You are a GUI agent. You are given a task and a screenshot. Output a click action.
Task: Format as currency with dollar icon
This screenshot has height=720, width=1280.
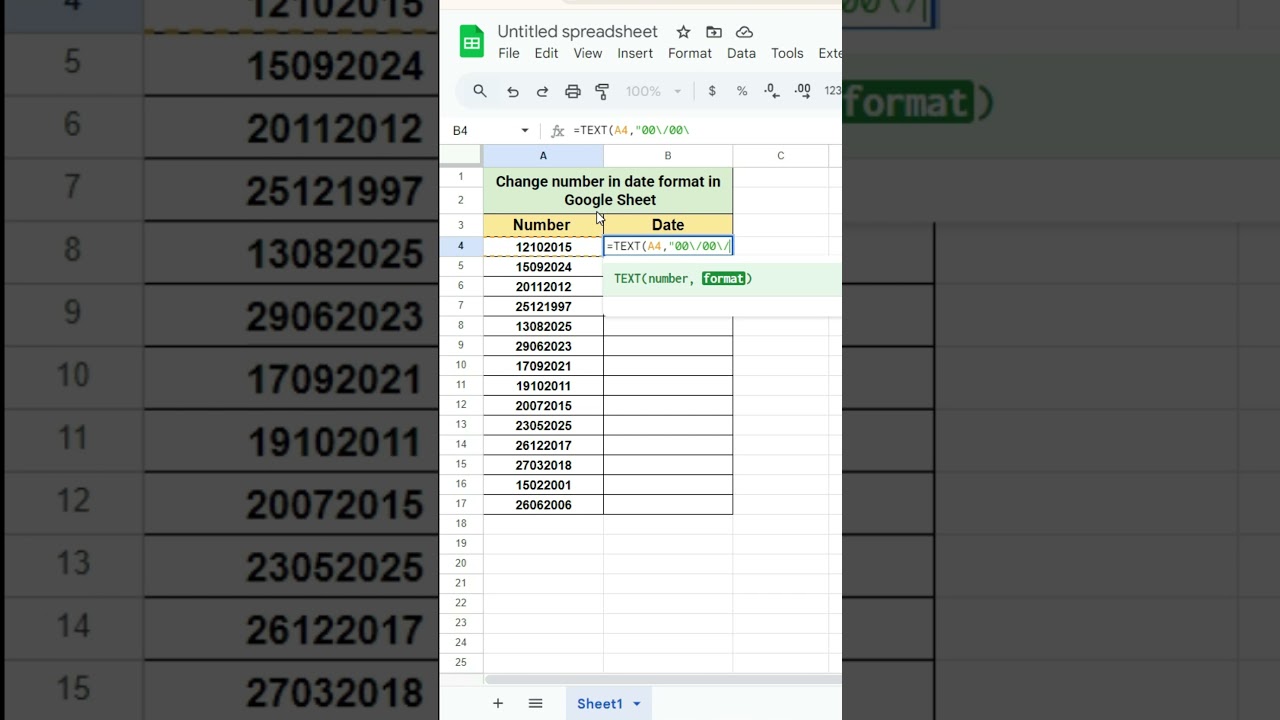[x=712, y=91]
